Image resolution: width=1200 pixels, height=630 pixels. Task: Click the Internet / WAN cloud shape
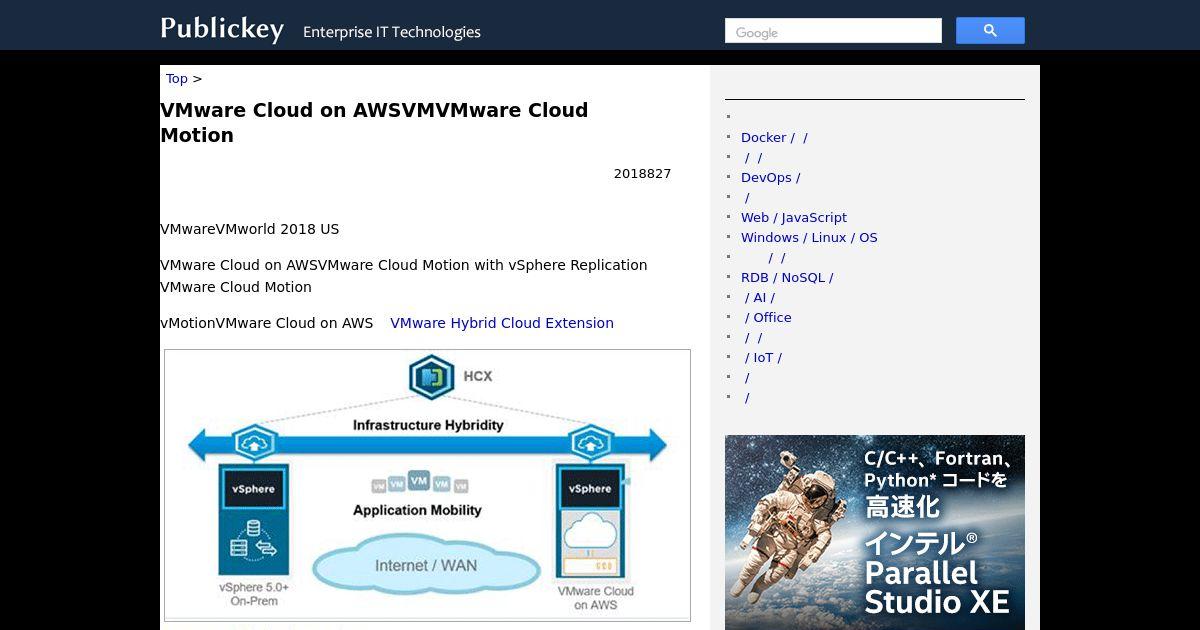tap(426, 566)
